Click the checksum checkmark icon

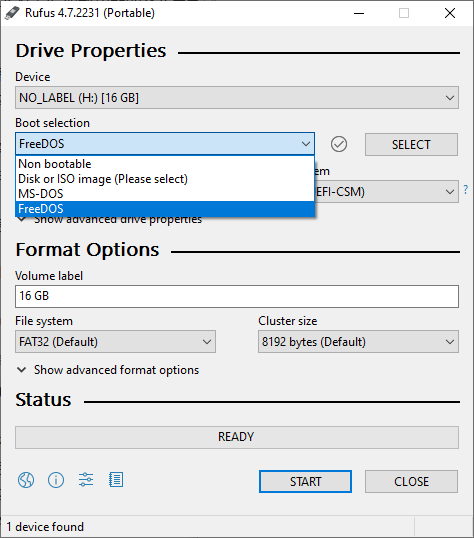[x=339, y=144]
